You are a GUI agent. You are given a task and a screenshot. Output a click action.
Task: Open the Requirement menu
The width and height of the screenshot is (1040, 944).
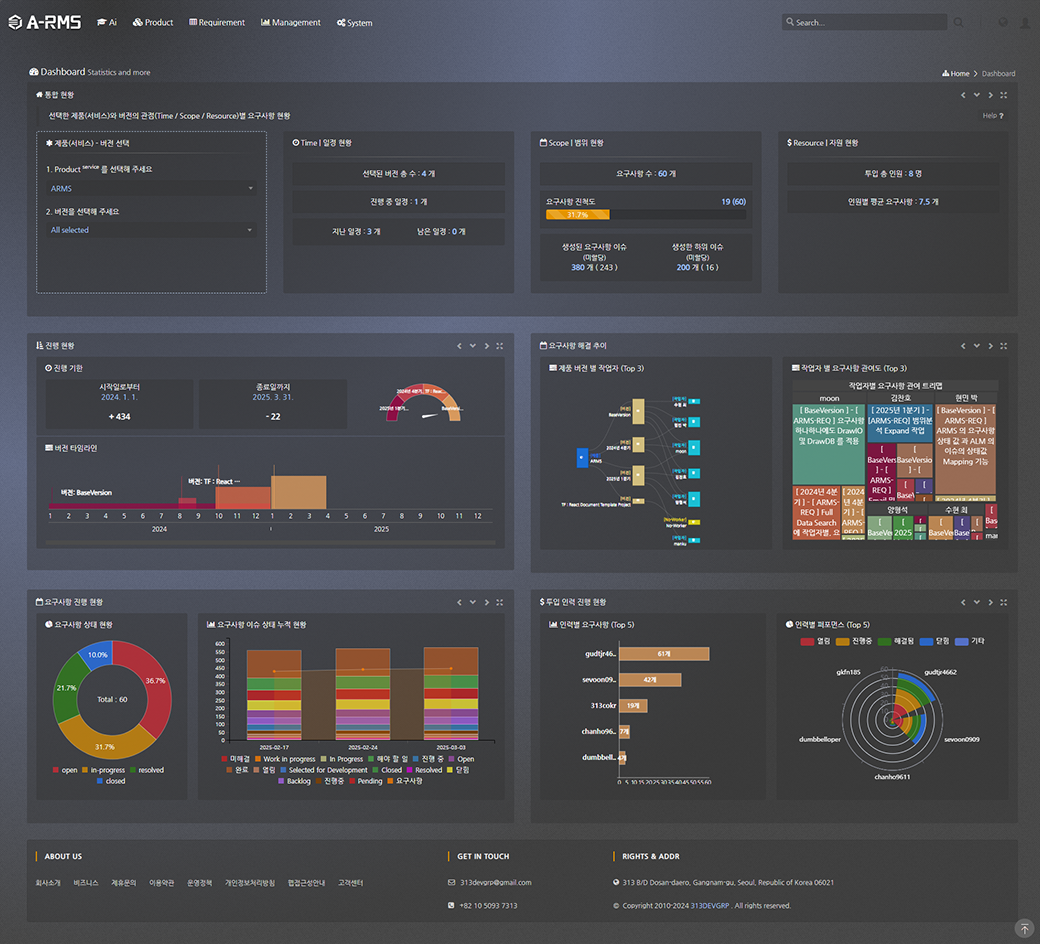click(x=217, y=22)
